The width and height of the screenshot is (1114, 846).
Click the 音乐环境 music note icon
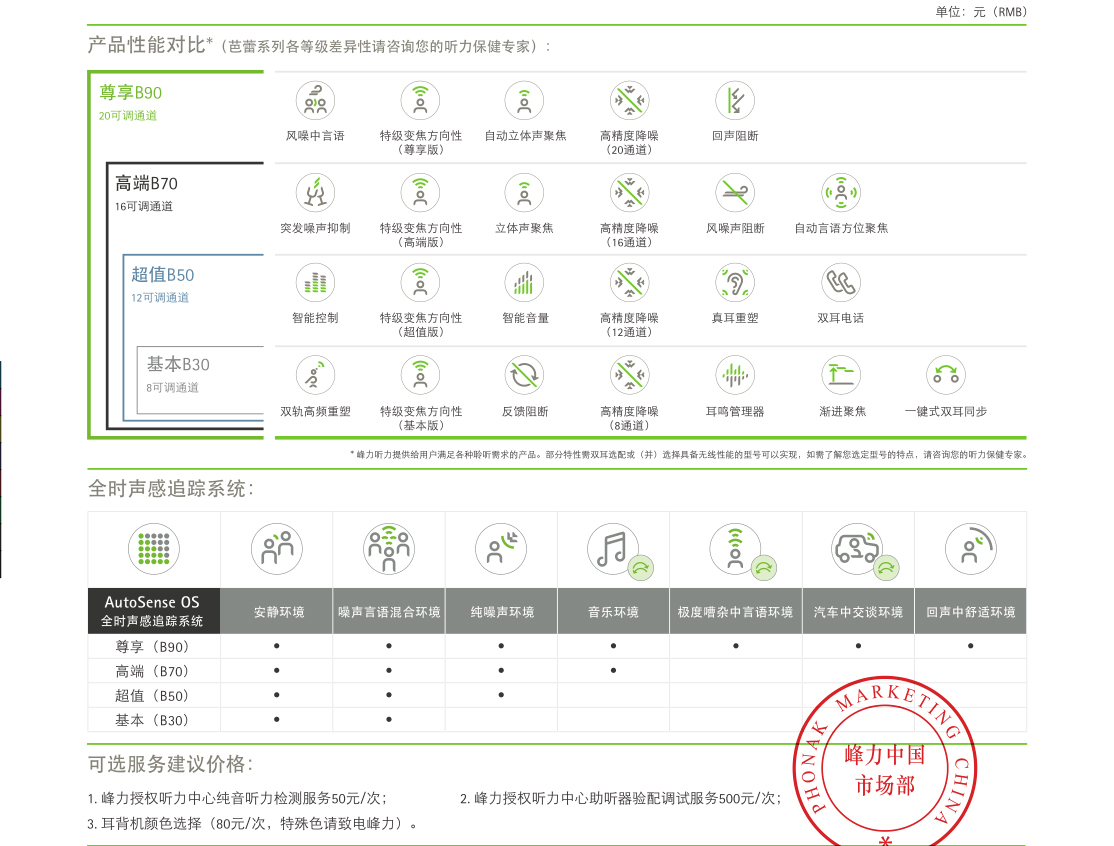pos(614,549)
